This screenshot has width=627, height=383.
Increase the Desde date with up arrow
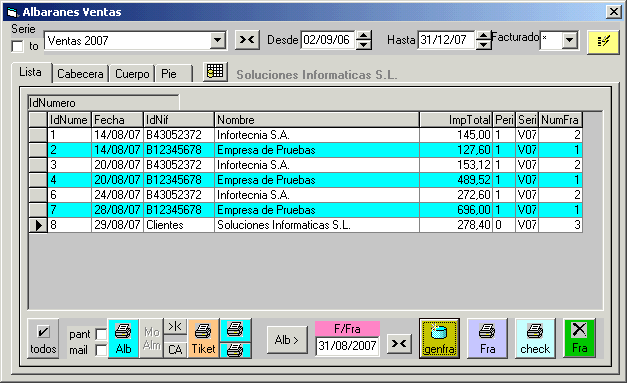363,36
